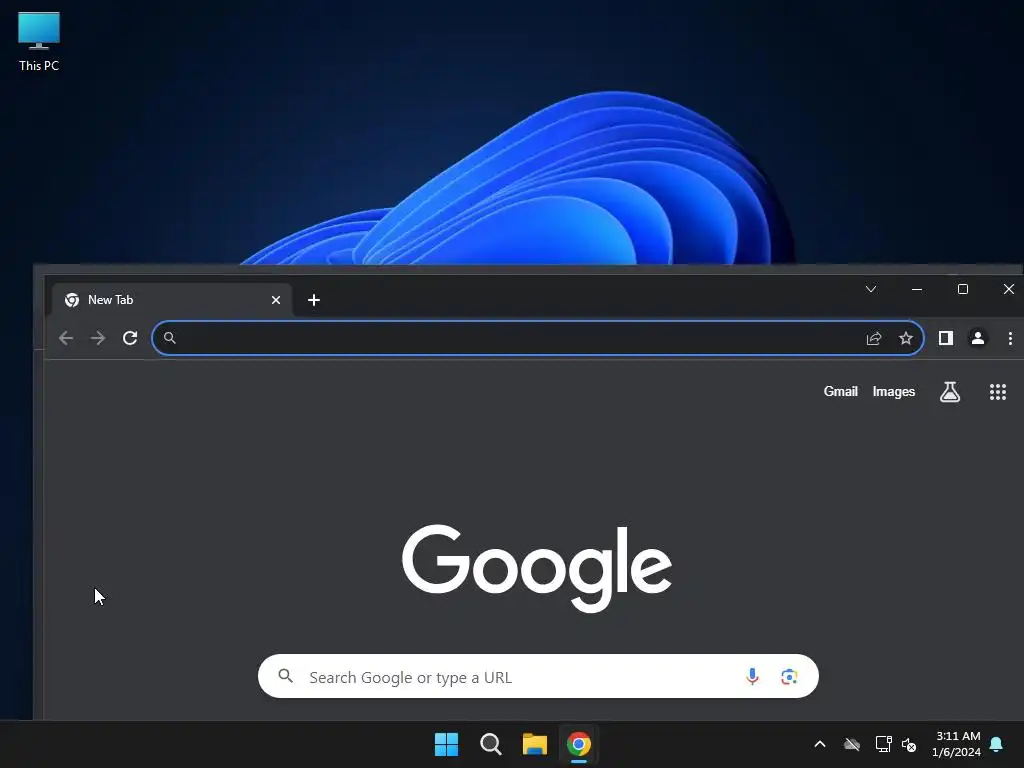Open a new tab with plus button
Viewport: 1024px width, 768px height.
pos(313,300)
